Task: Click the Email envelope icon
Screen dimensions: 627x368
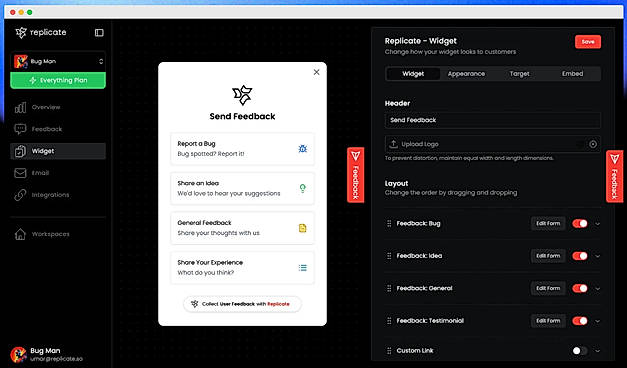Action: (20, 173)
